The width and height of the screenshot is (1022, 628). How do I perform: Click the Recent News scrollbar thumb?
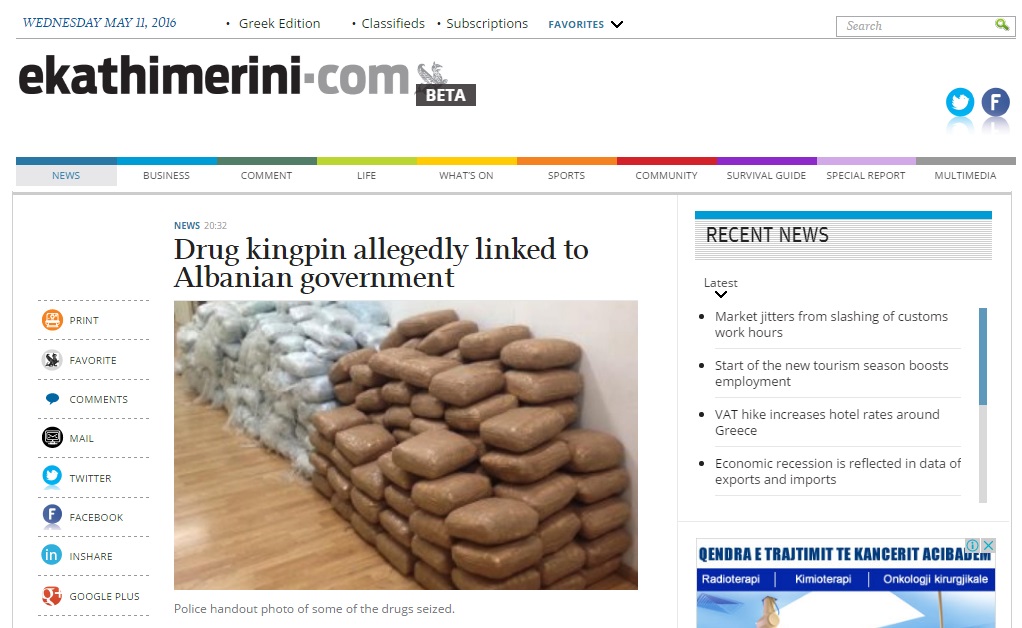pyautogui.click(x=983, y=356)
